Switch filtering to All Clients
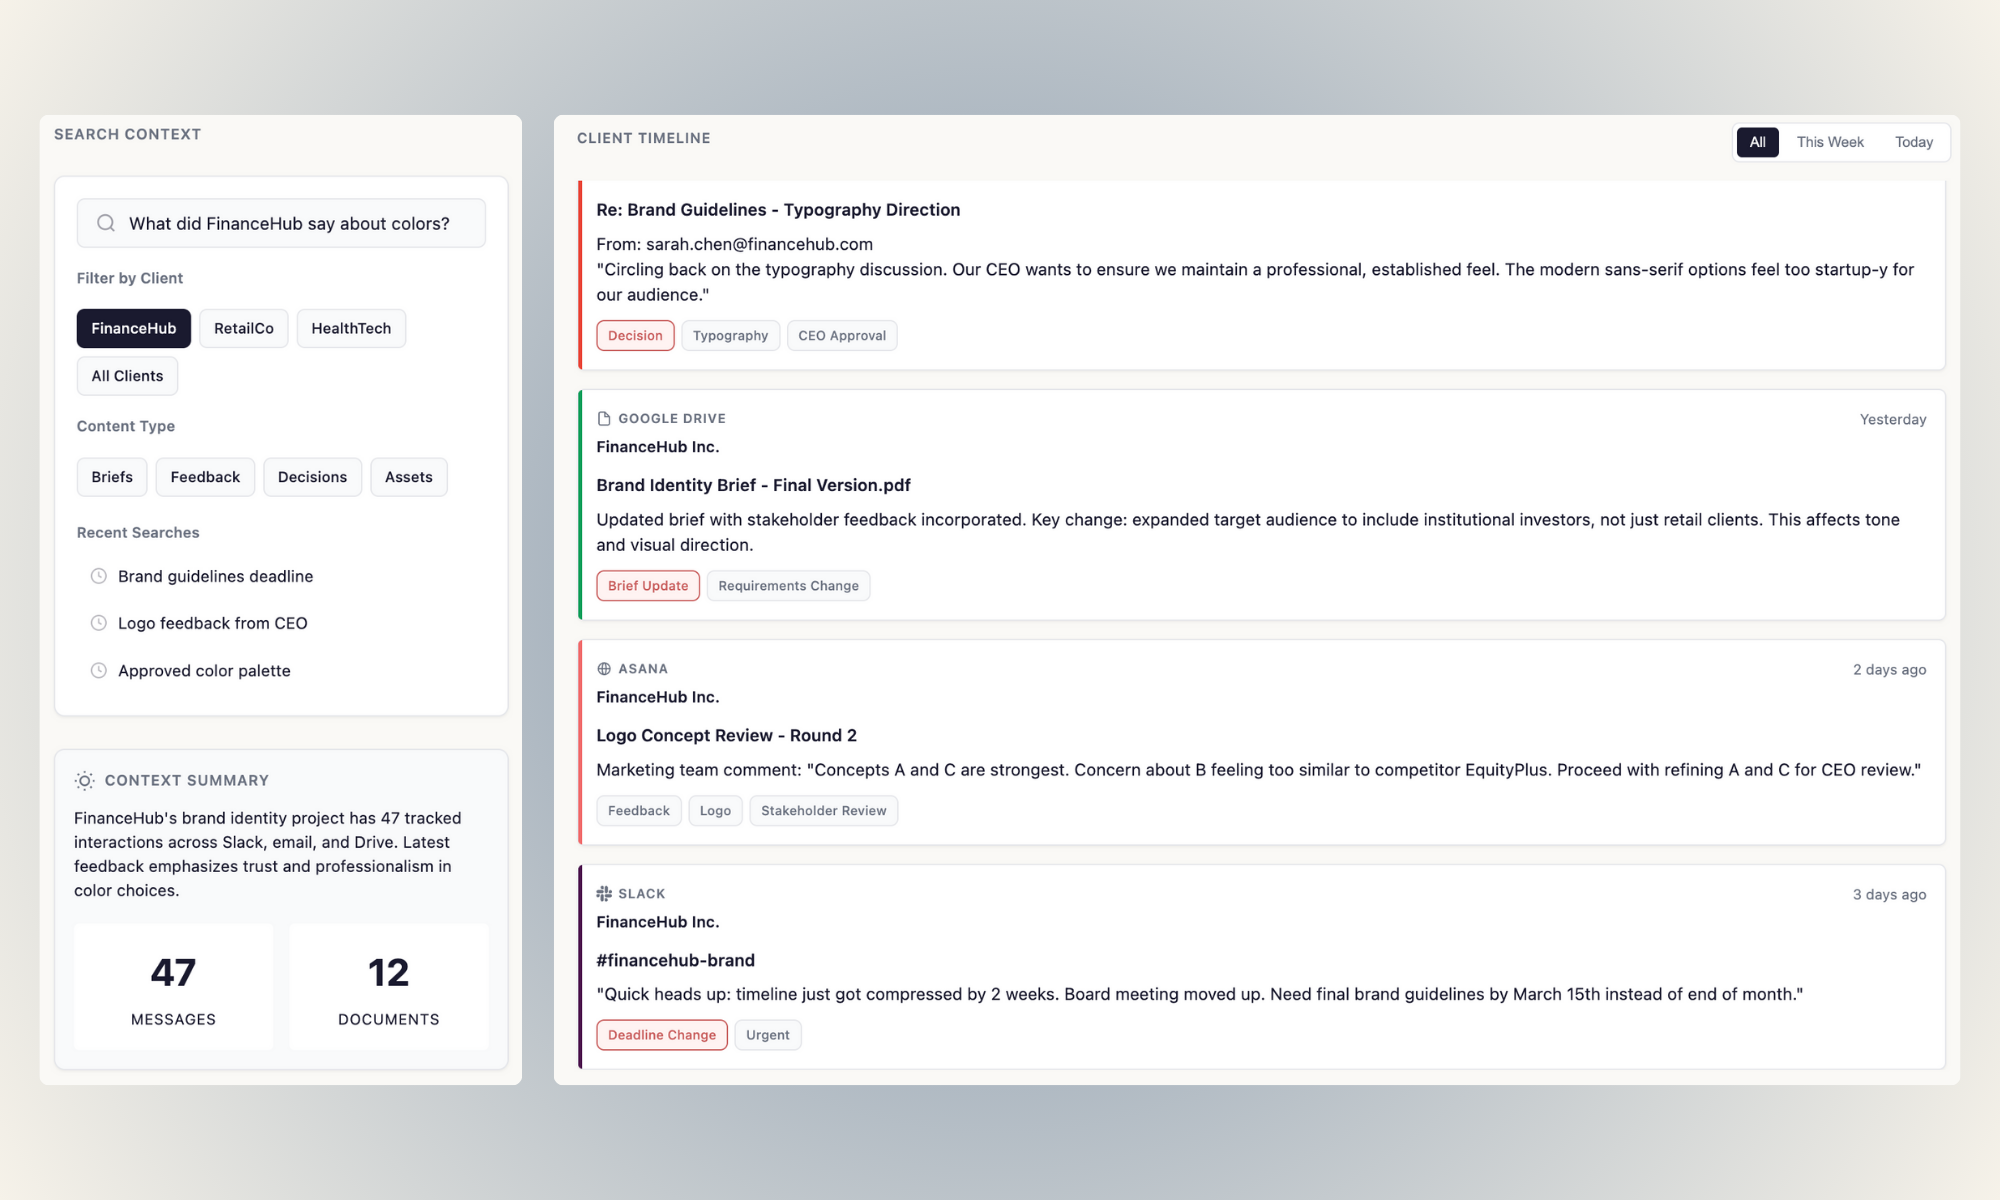The image size is (2000, 1200). pyautogui.click(x=127, y=376)
